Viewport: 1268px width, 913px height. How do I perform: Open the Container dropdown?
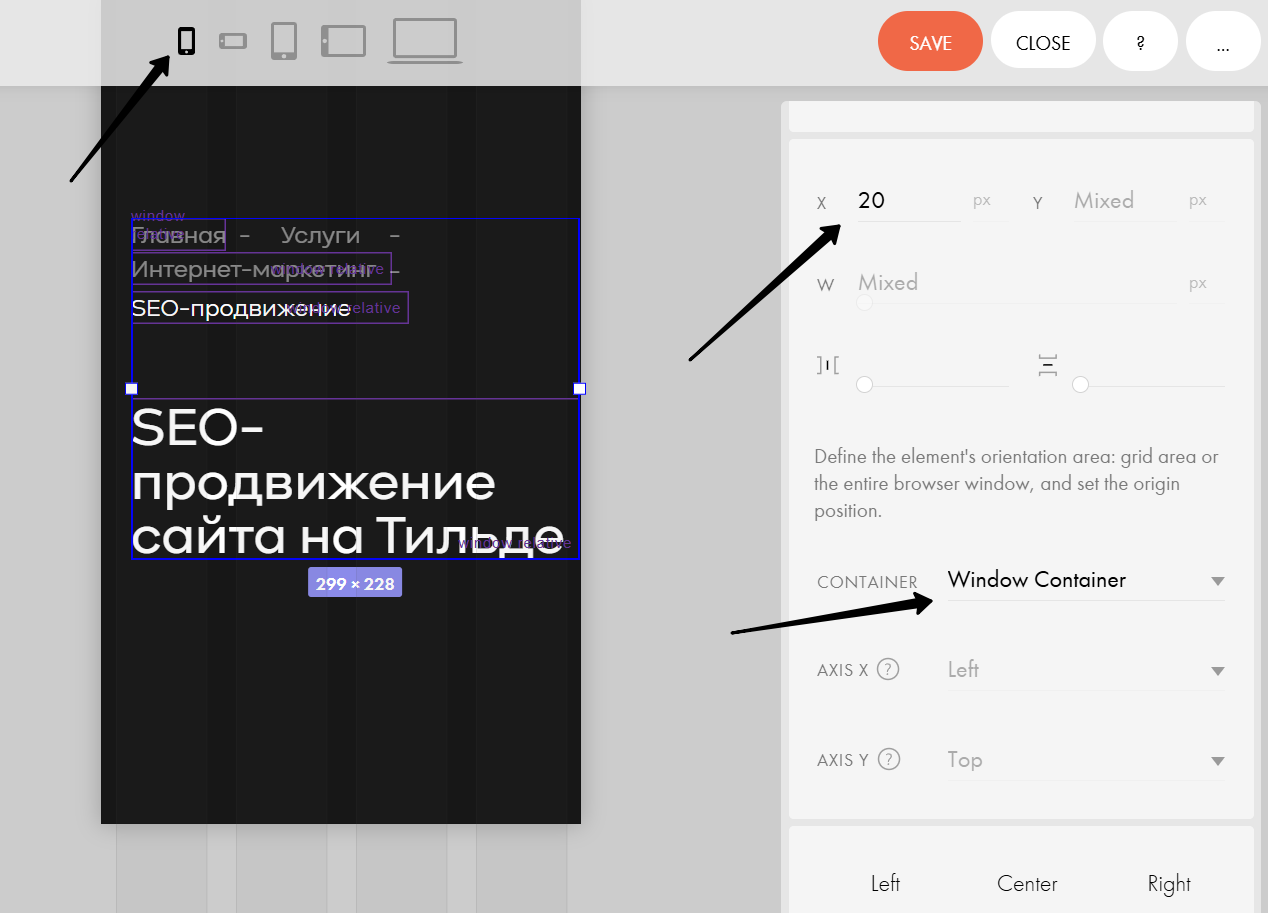[x=1086, y=580]
